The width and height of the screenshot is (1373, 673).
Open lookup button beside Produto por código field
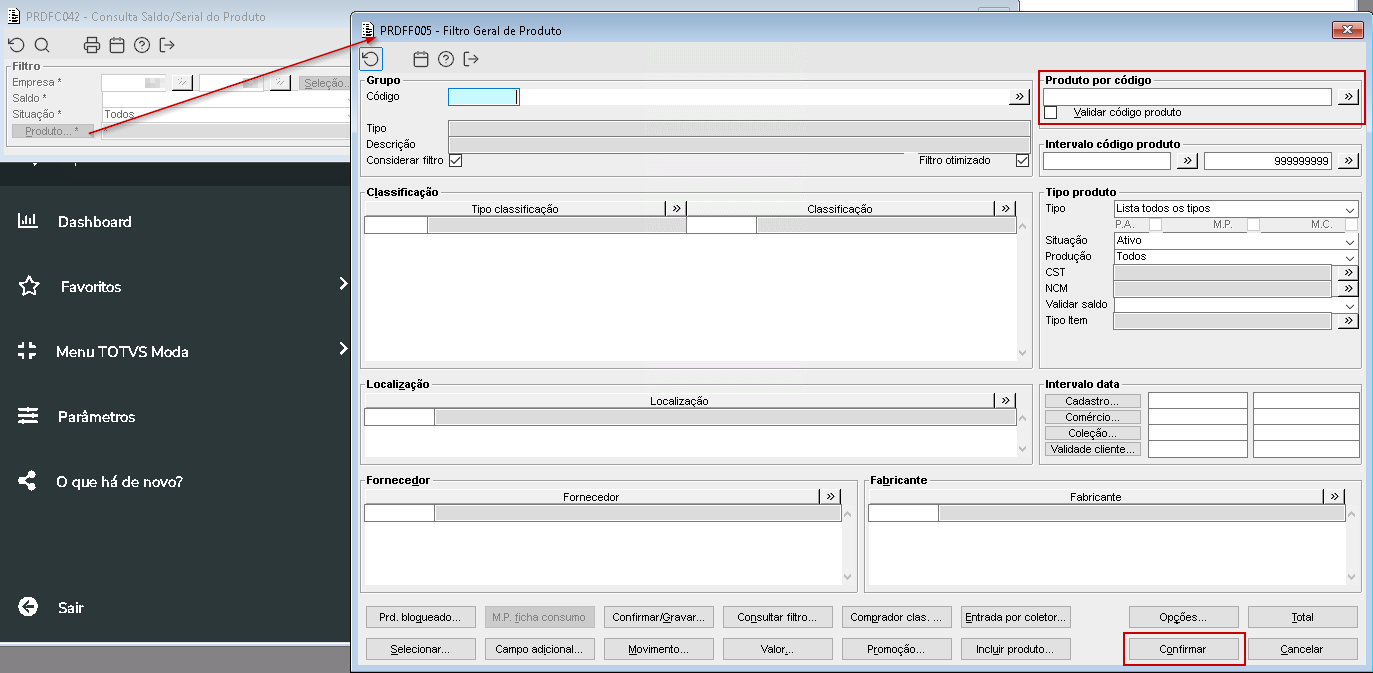(x=1348, y=97)
